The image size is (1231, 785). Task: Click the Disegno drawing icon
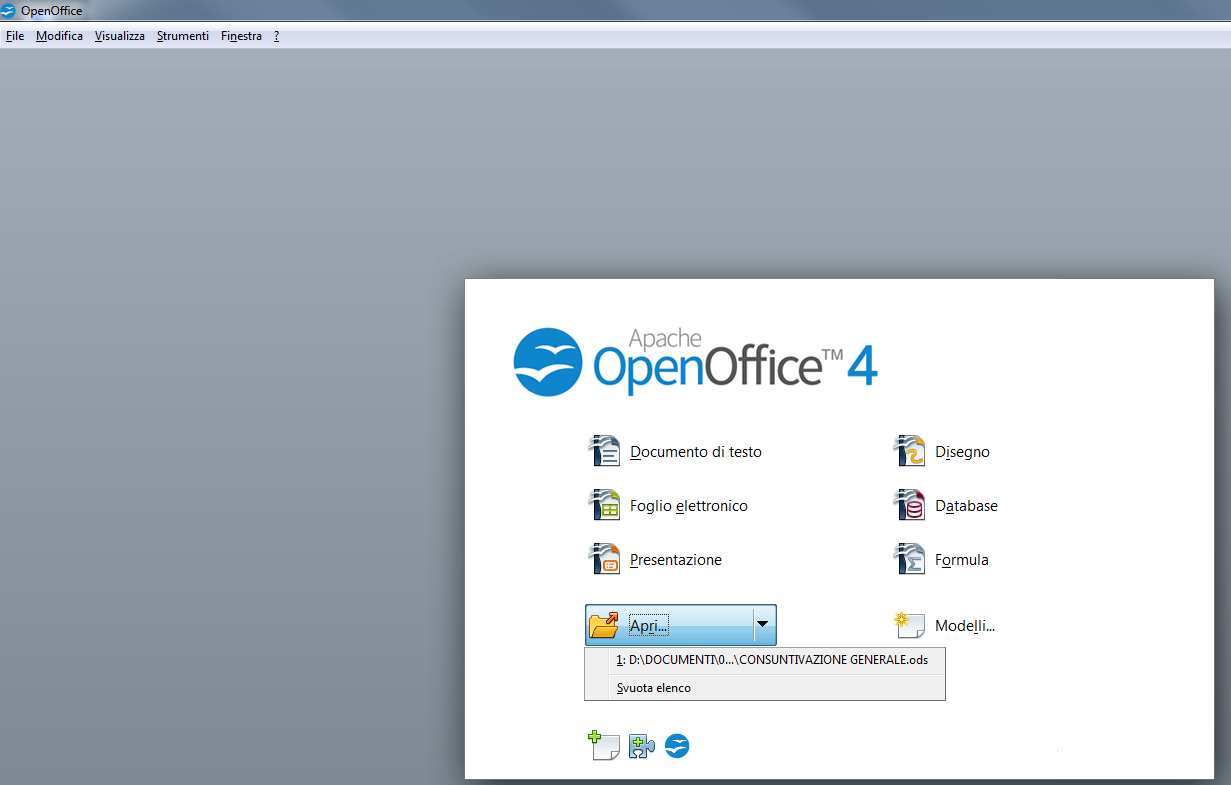click(909, 451)
